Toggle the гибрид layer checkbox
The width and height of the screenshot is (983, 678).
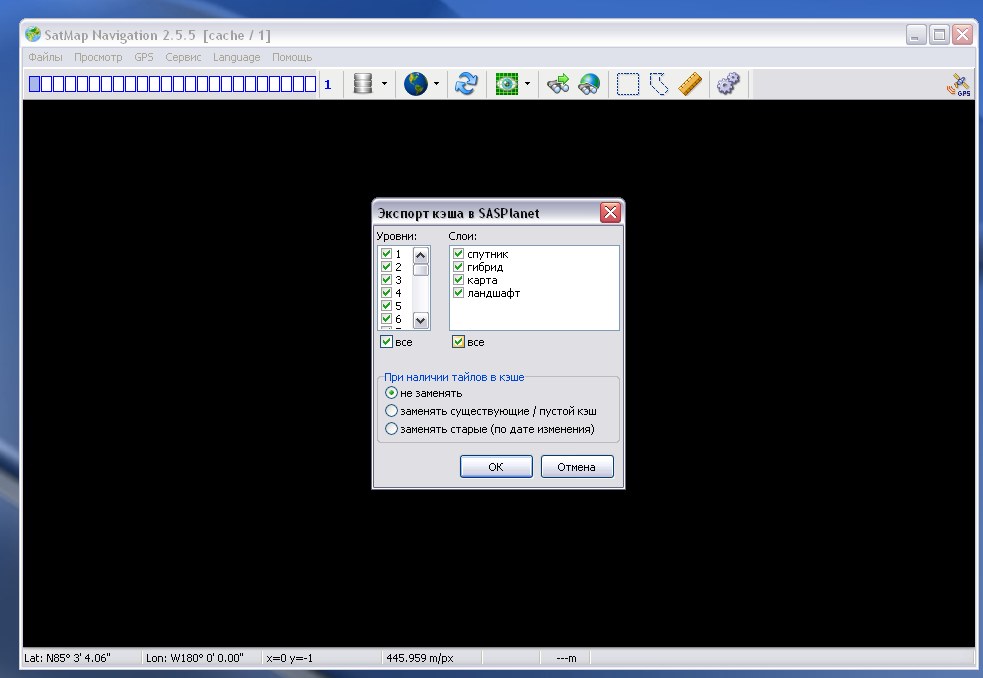coord(458,267)
